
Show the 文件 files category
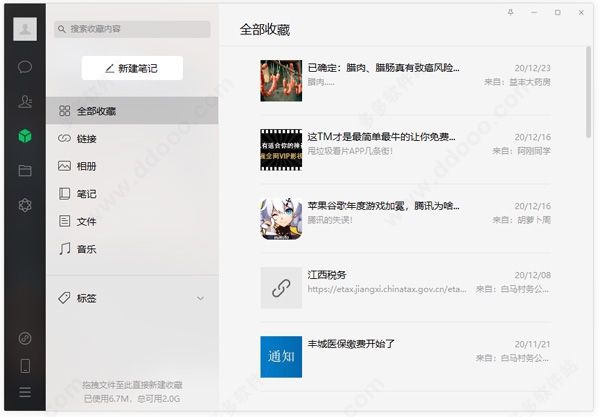point(132,221)
